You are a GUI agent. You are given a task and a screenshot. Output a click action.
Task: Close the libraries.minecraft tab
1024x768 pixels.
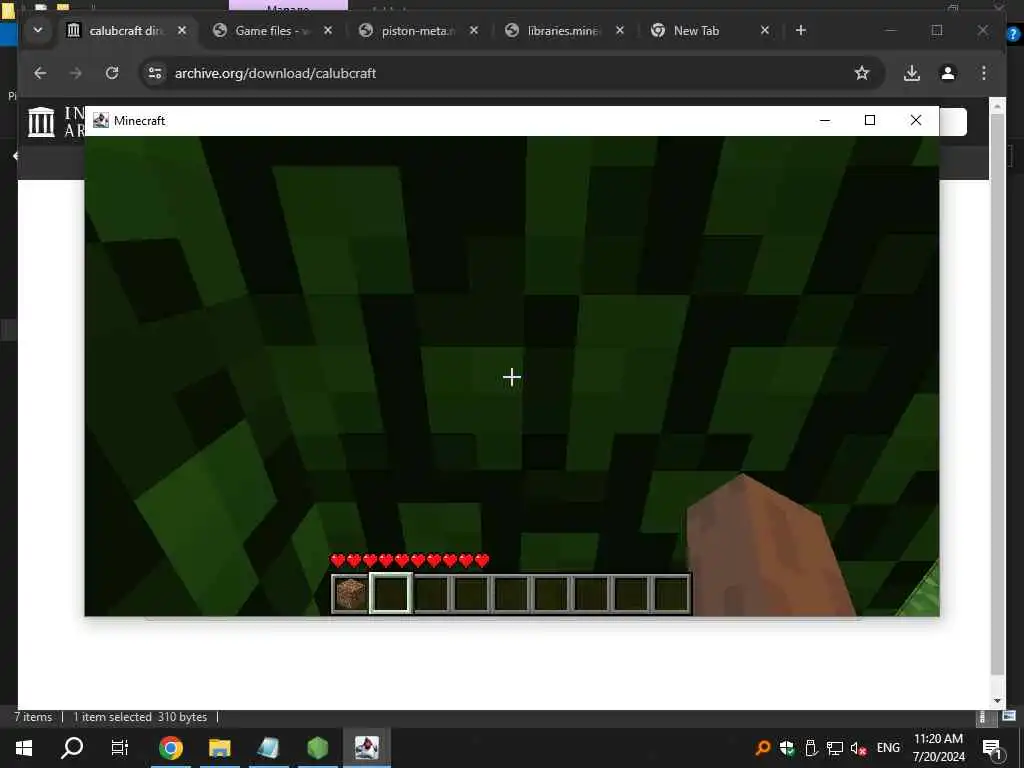620,30
